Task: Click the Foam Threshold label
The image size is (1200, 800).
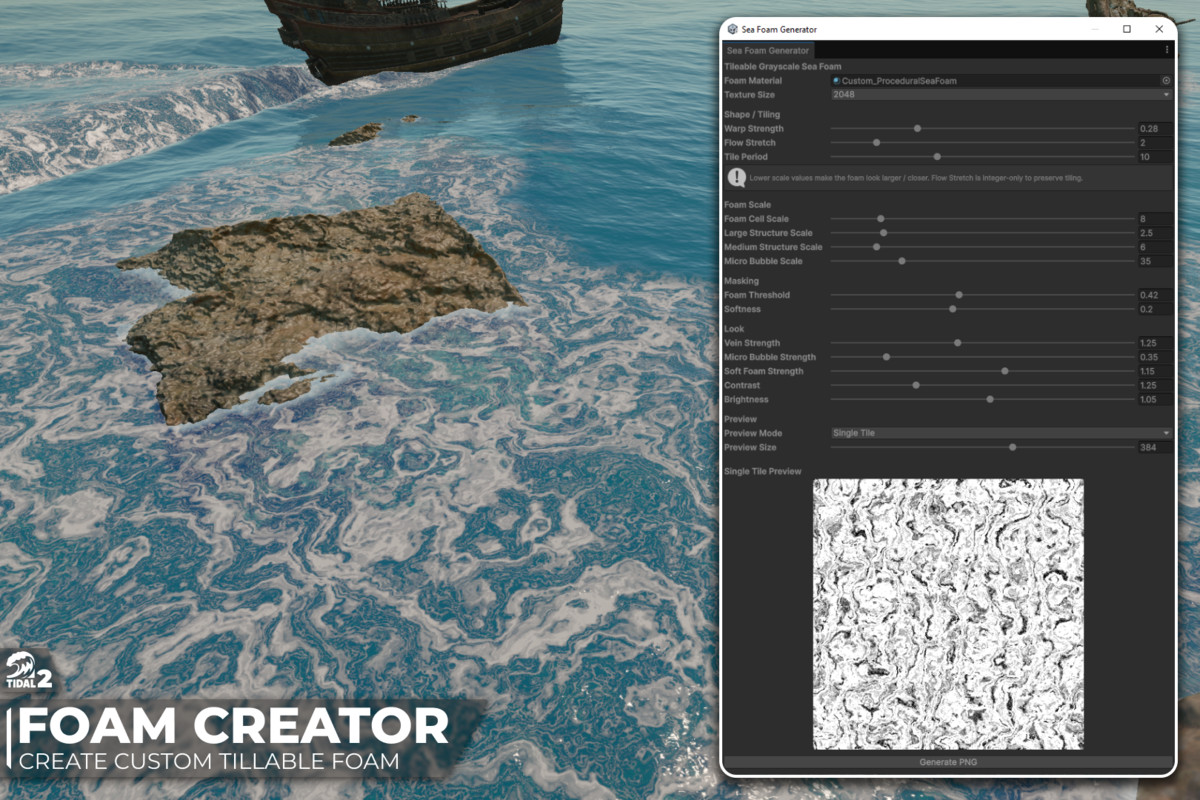Action: [757, 295]
